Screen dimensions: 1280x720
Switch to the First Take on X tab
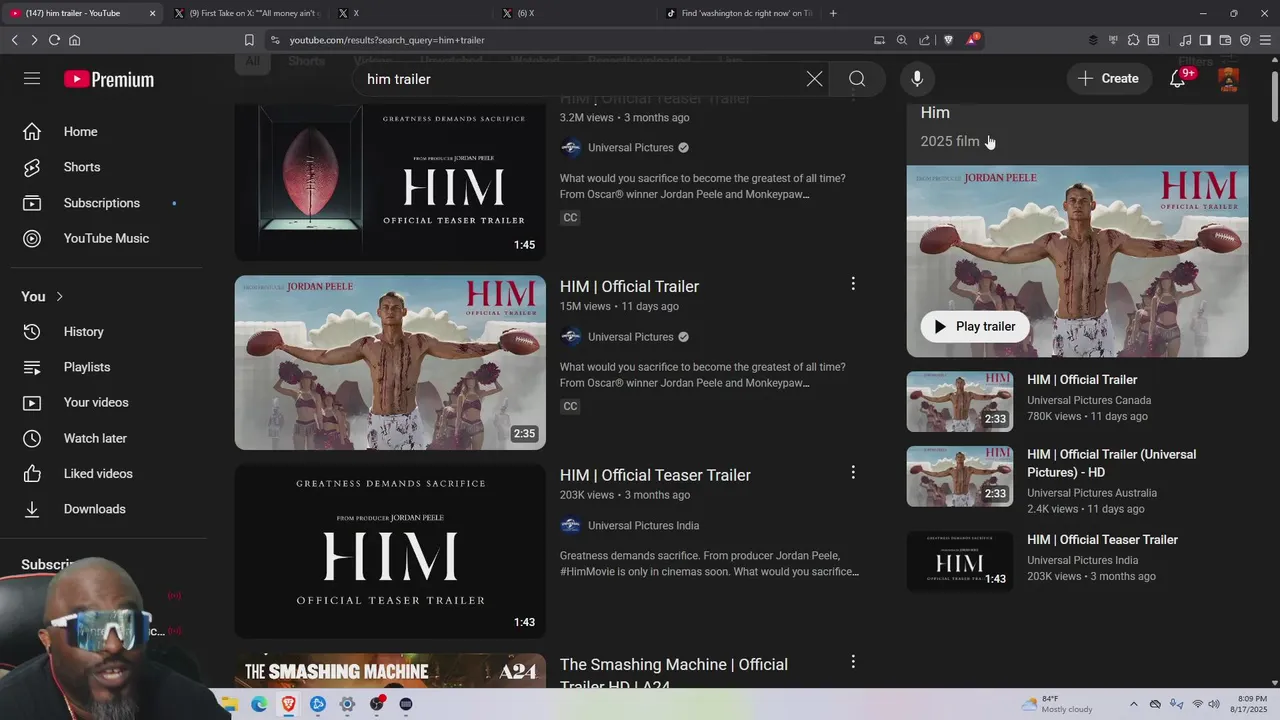(x=246, y=13)
